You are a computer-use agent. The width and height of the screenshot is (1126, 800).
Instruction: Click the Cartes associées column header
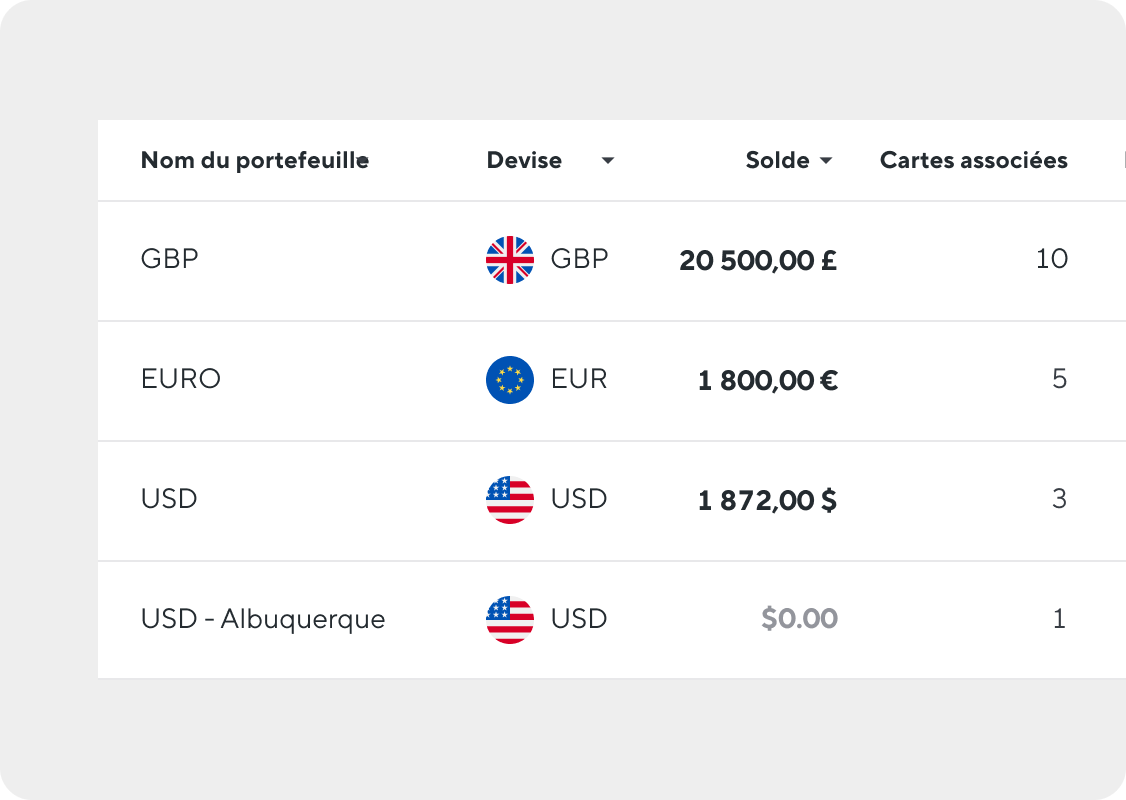(x=974, y=160)
